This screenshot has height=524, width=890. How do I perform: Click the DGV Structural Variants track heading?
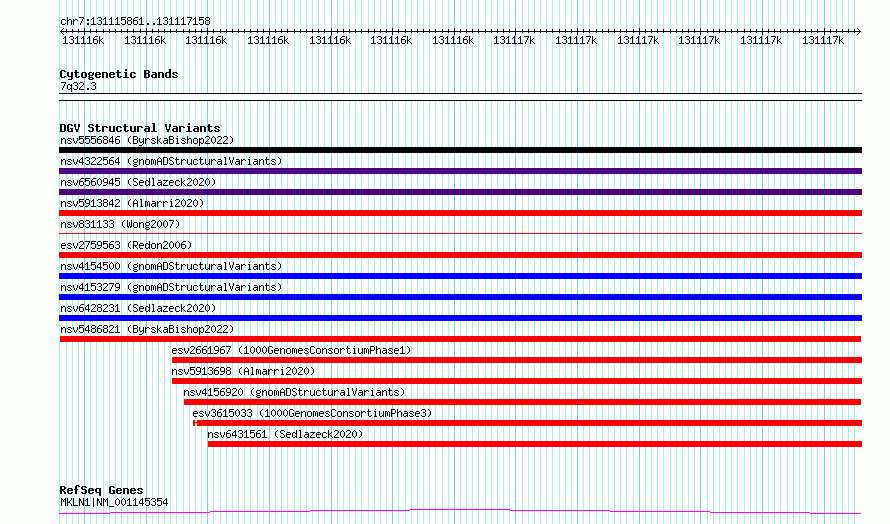click(140, 128)
